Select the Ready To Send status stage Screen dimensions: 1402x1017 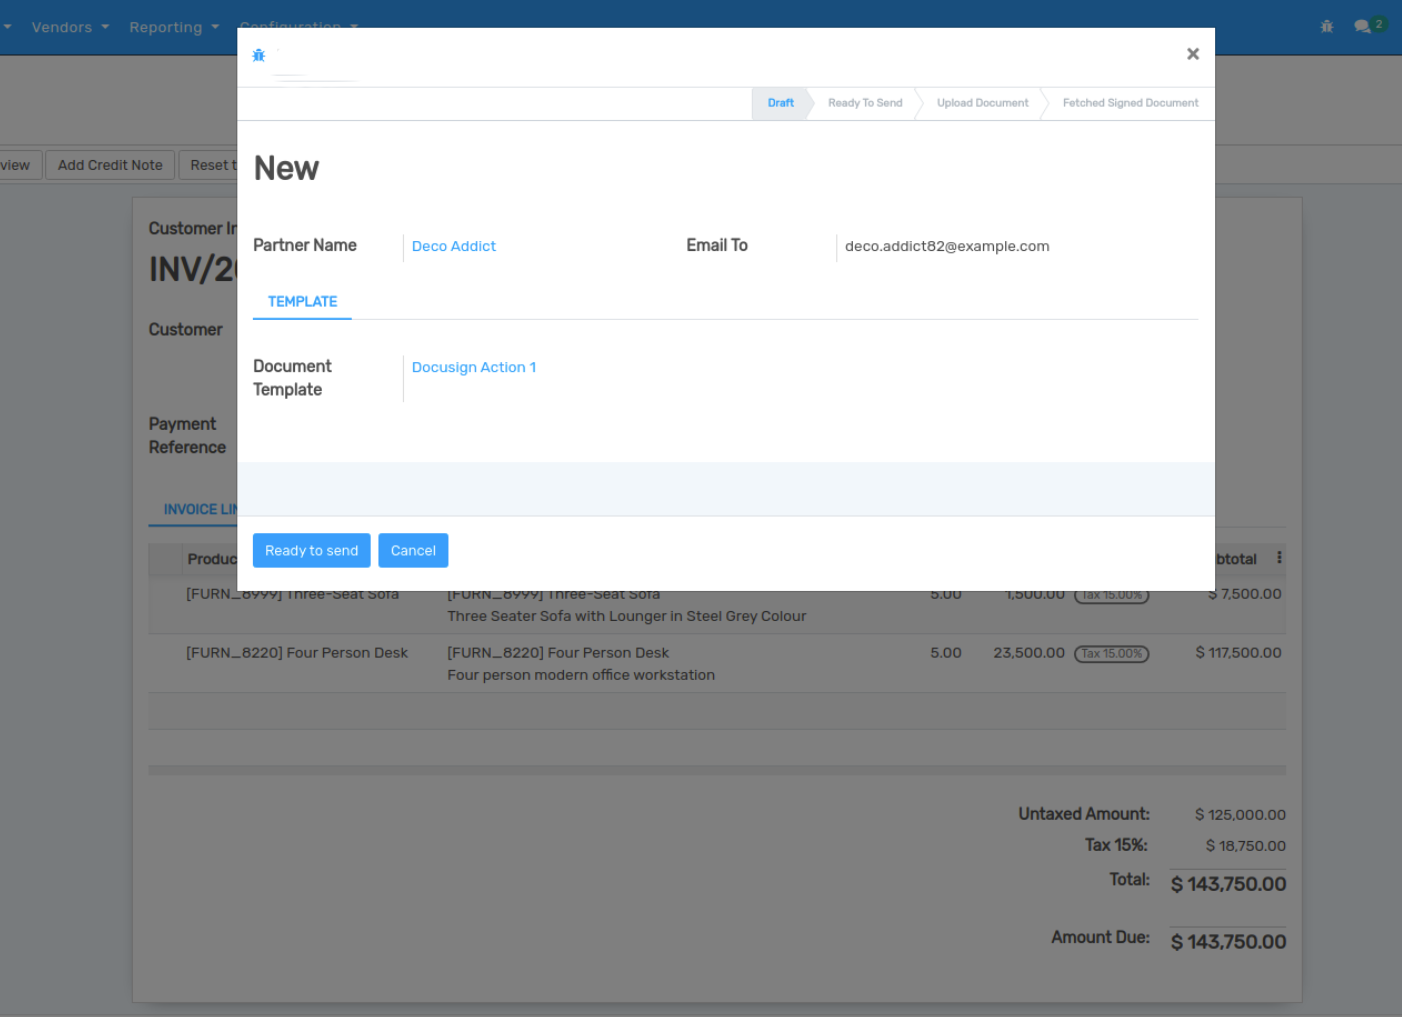(864, 103)
